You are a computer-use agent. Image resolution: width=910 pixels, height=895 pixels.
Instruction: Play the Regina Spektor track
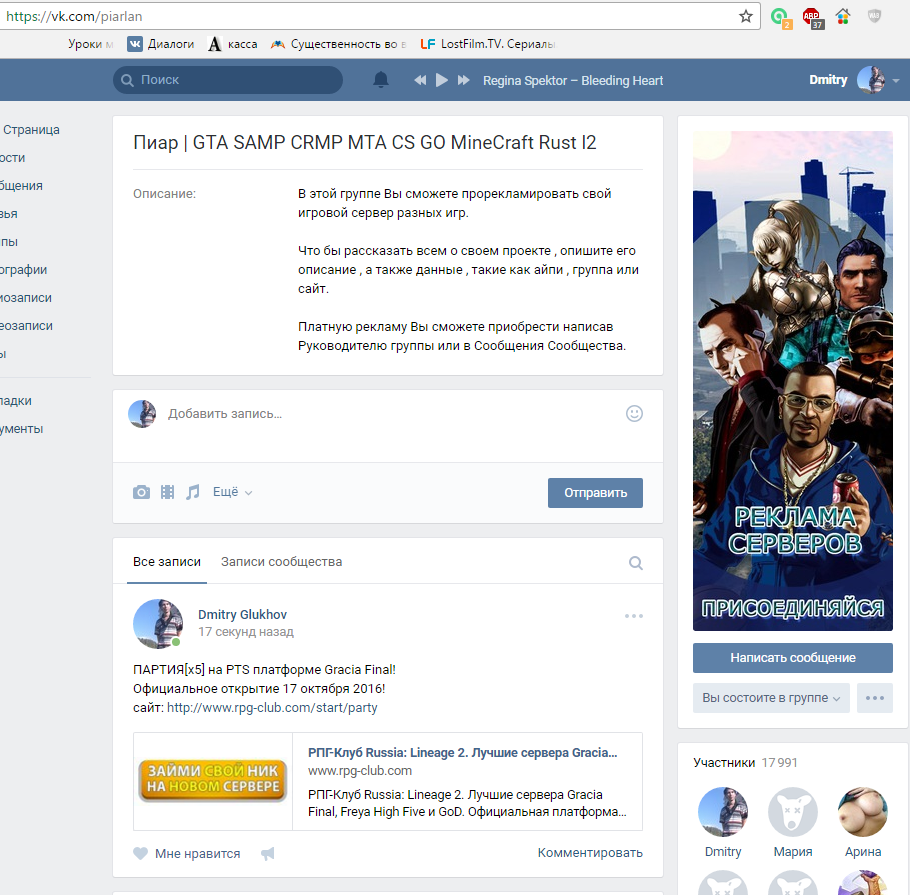[x=442, y=80]
